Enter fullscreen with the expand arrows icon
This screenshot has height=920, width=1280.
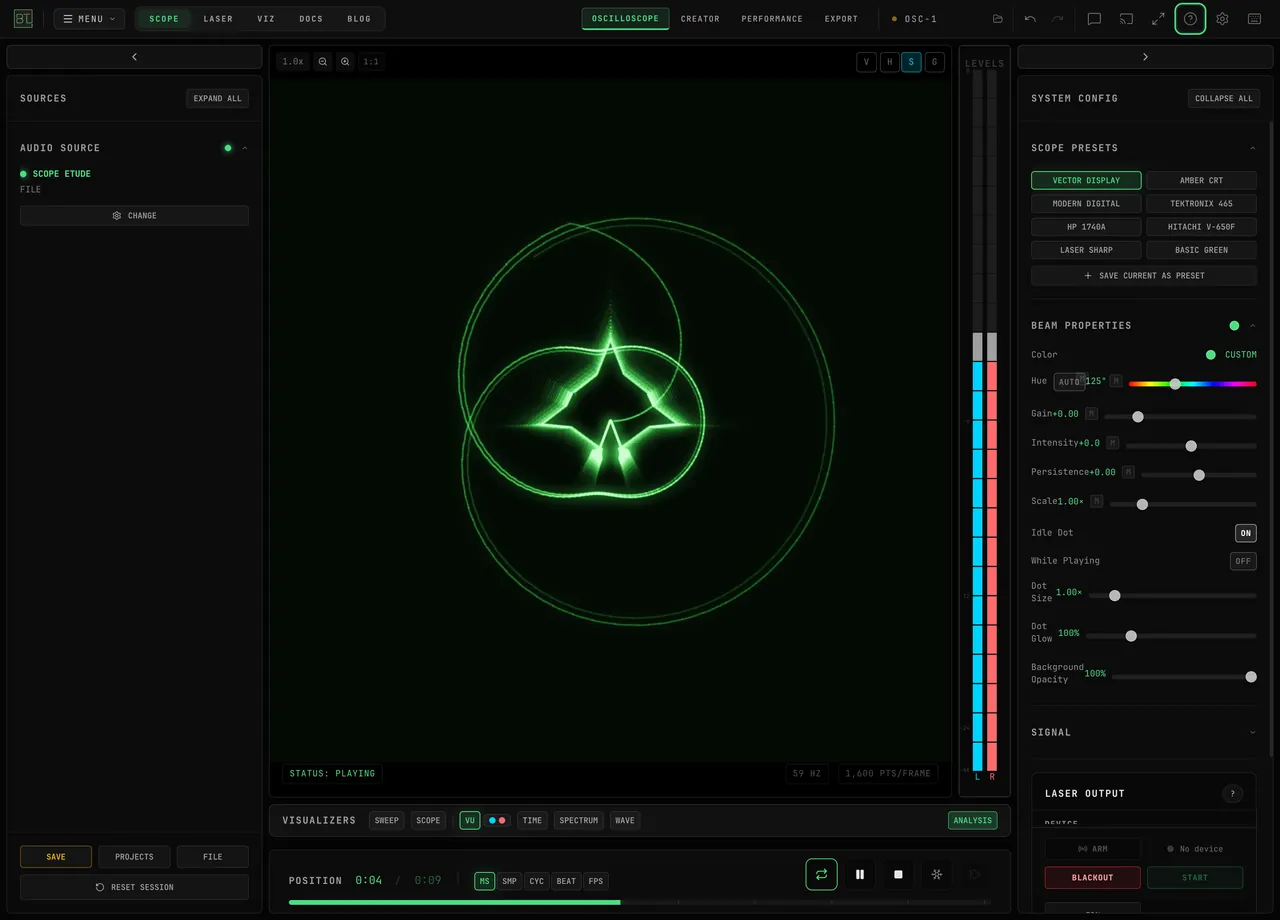point(1158,19)
